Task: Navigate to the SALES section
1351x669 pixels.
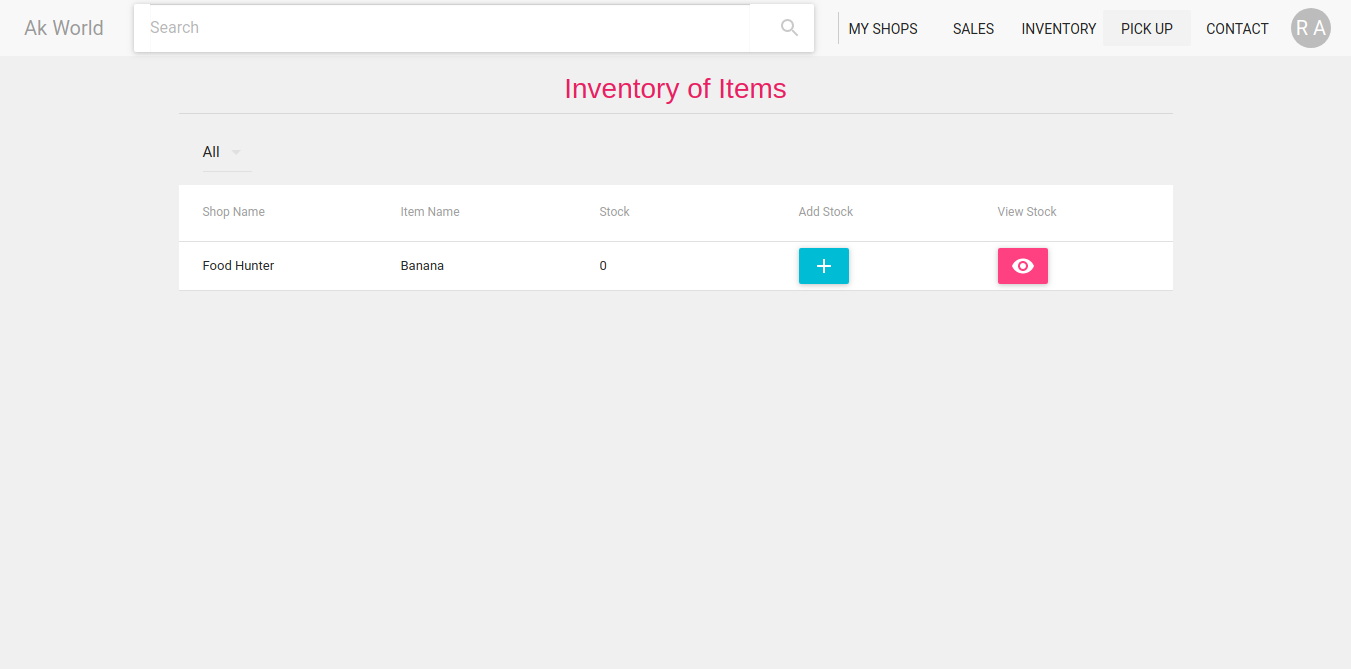Action: click(973, 29)
